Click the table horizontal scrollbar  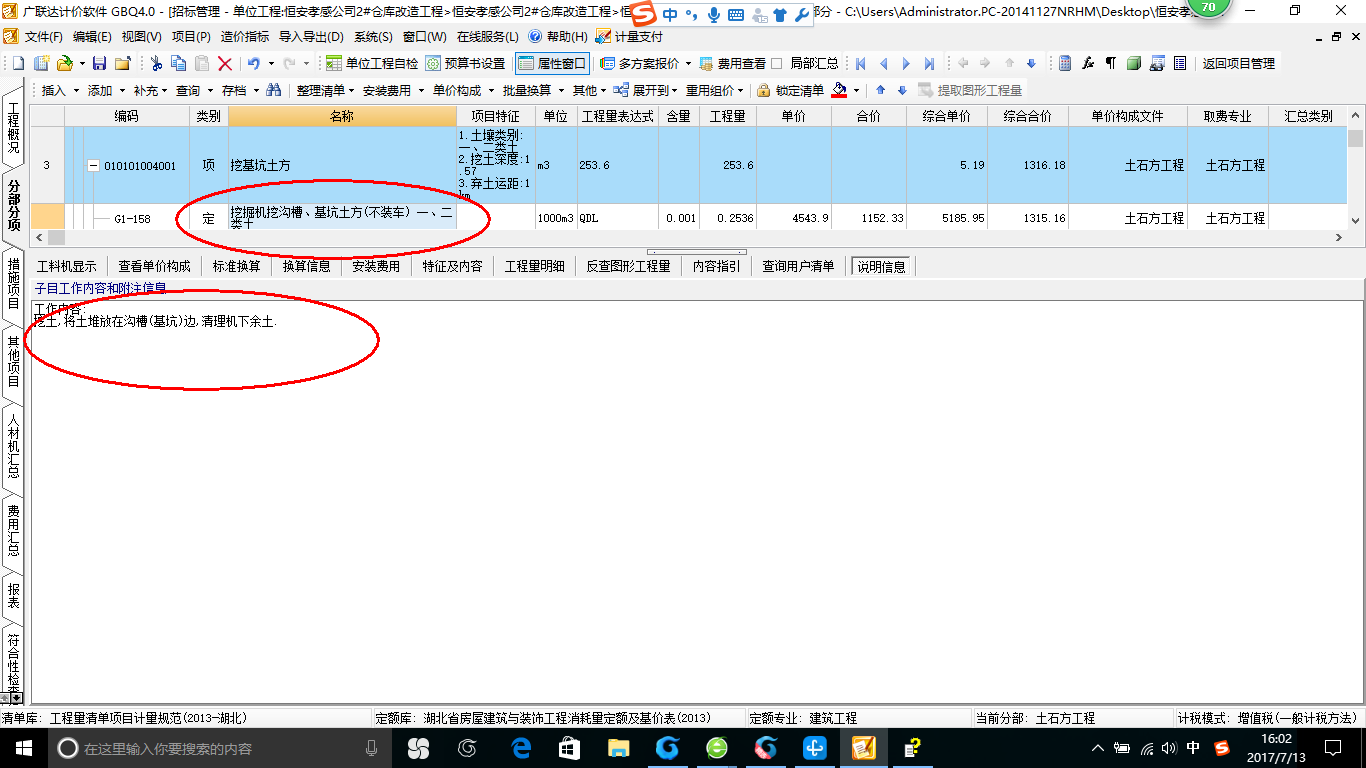(687, 238)
